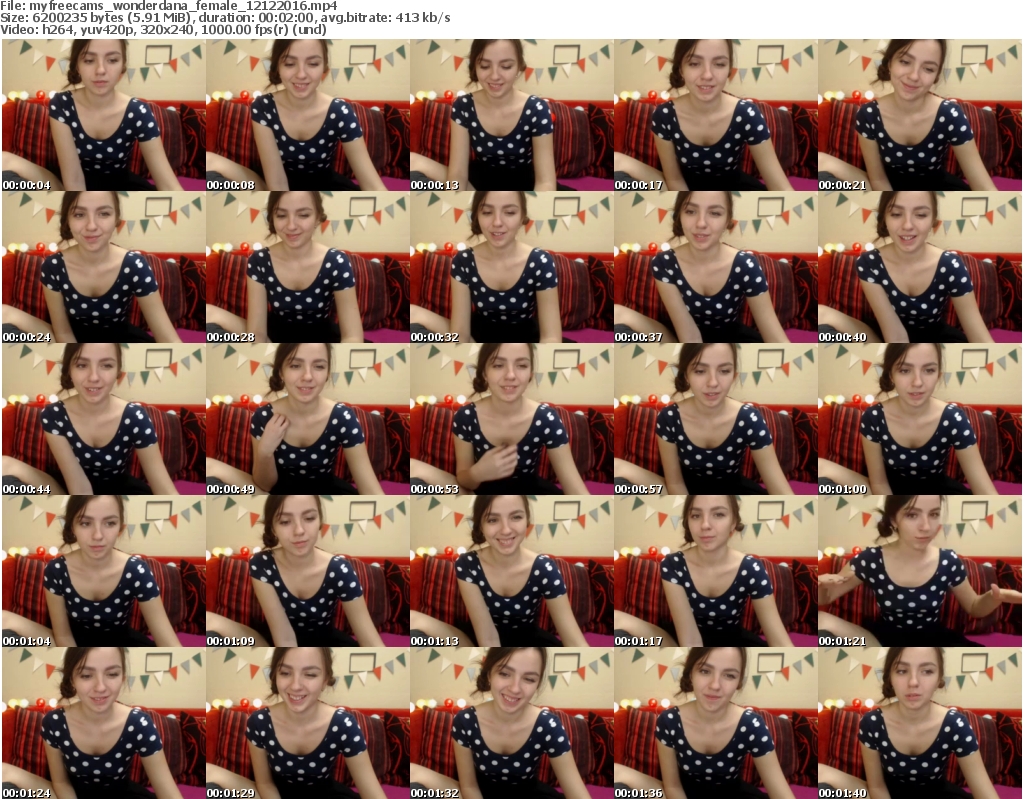Select the thumbnail timestamped 00:01:13

(512, 571)
